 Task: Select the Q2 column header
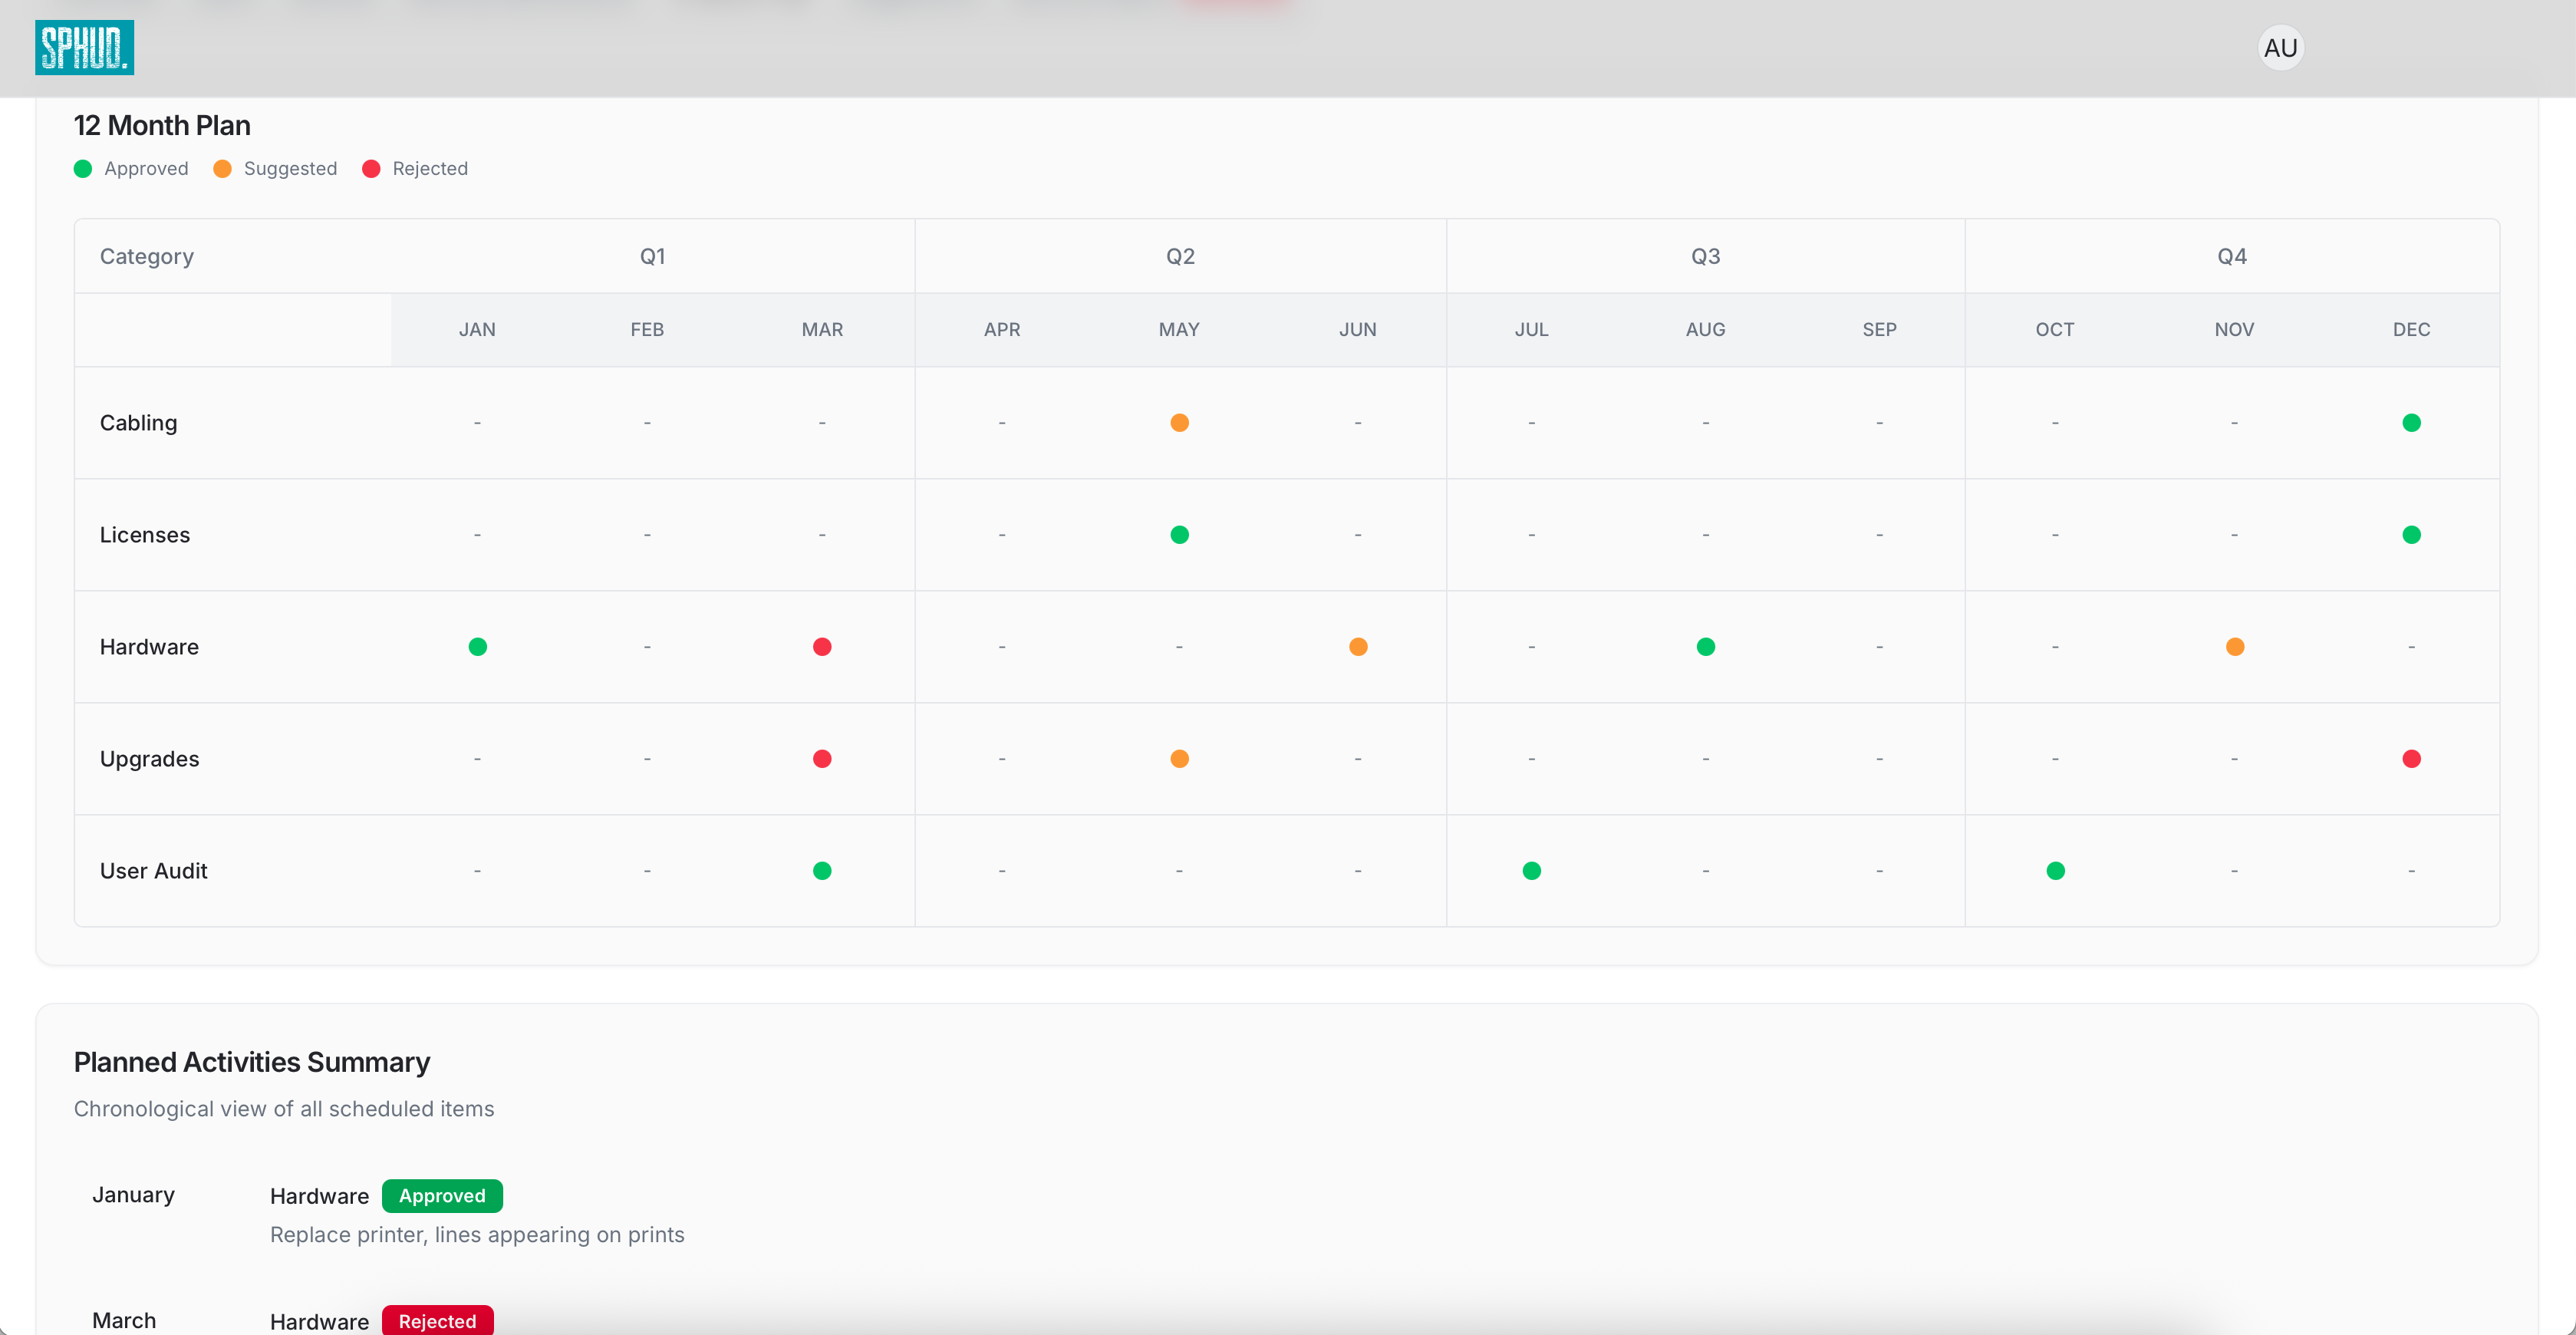click(1180, 256)
